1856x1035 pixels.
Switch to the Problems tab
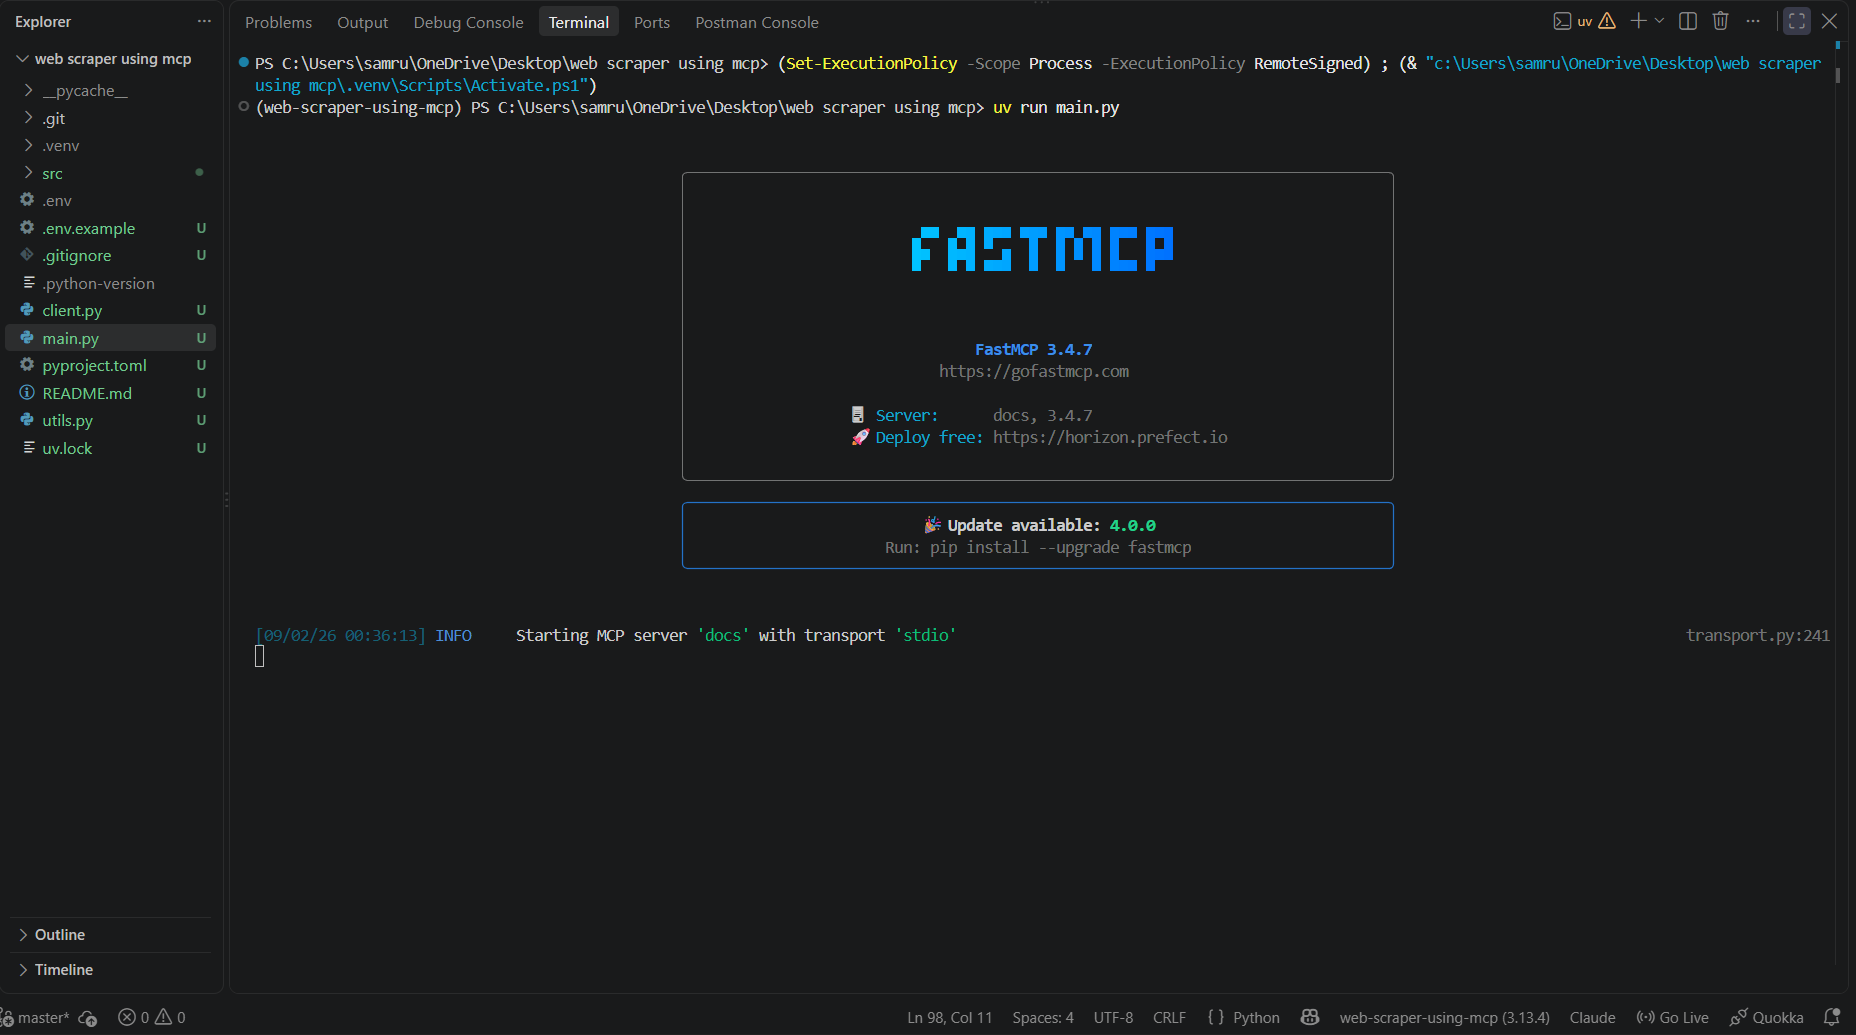pyautogui.click(x=278, y=22)
